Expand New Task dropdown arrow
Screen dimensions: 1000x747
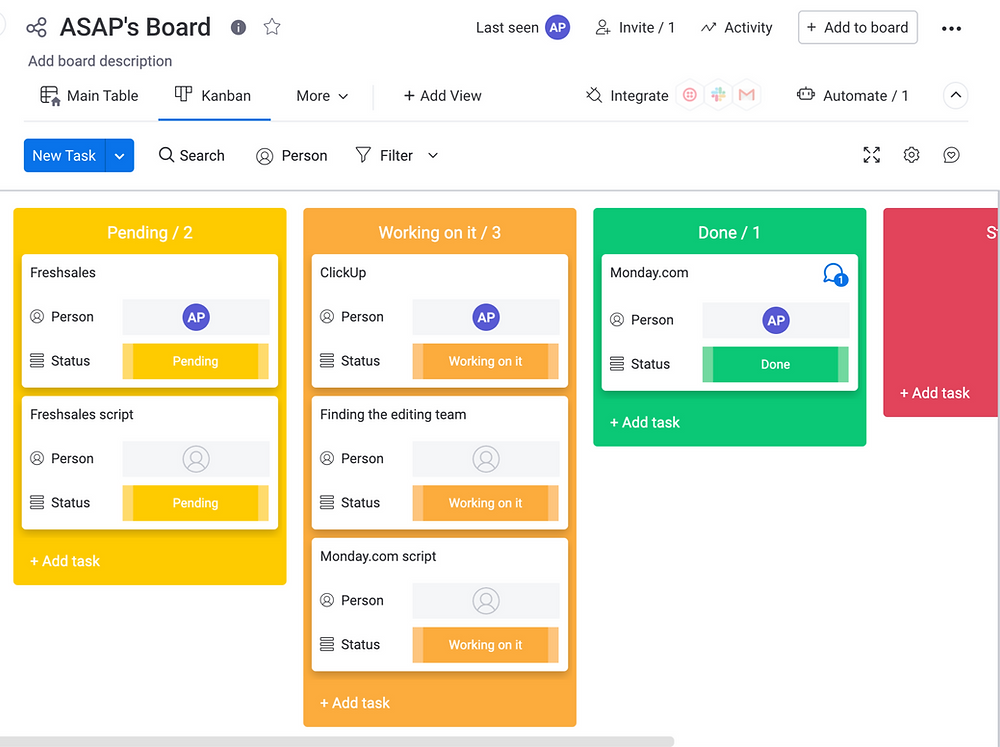point(120,156)
